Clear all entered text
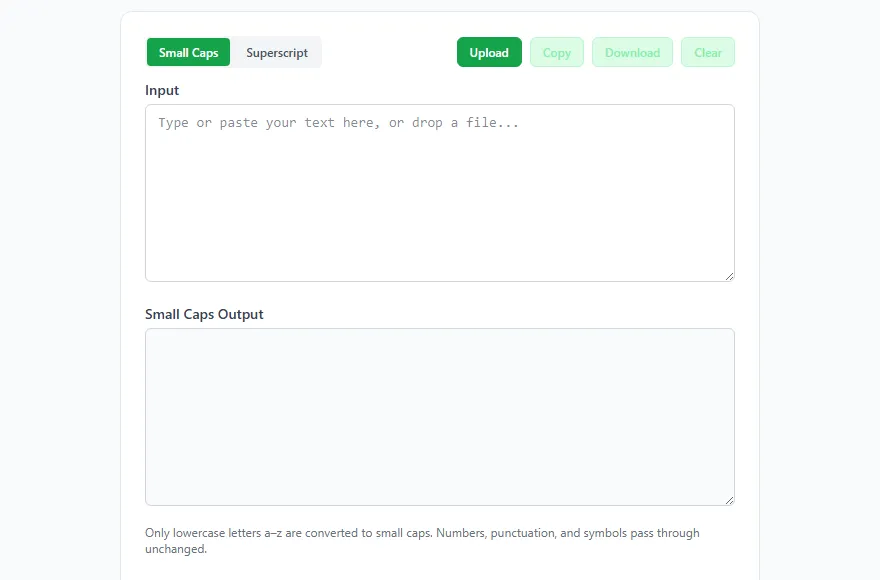The image size is (880, 580). tap(708, 53)
